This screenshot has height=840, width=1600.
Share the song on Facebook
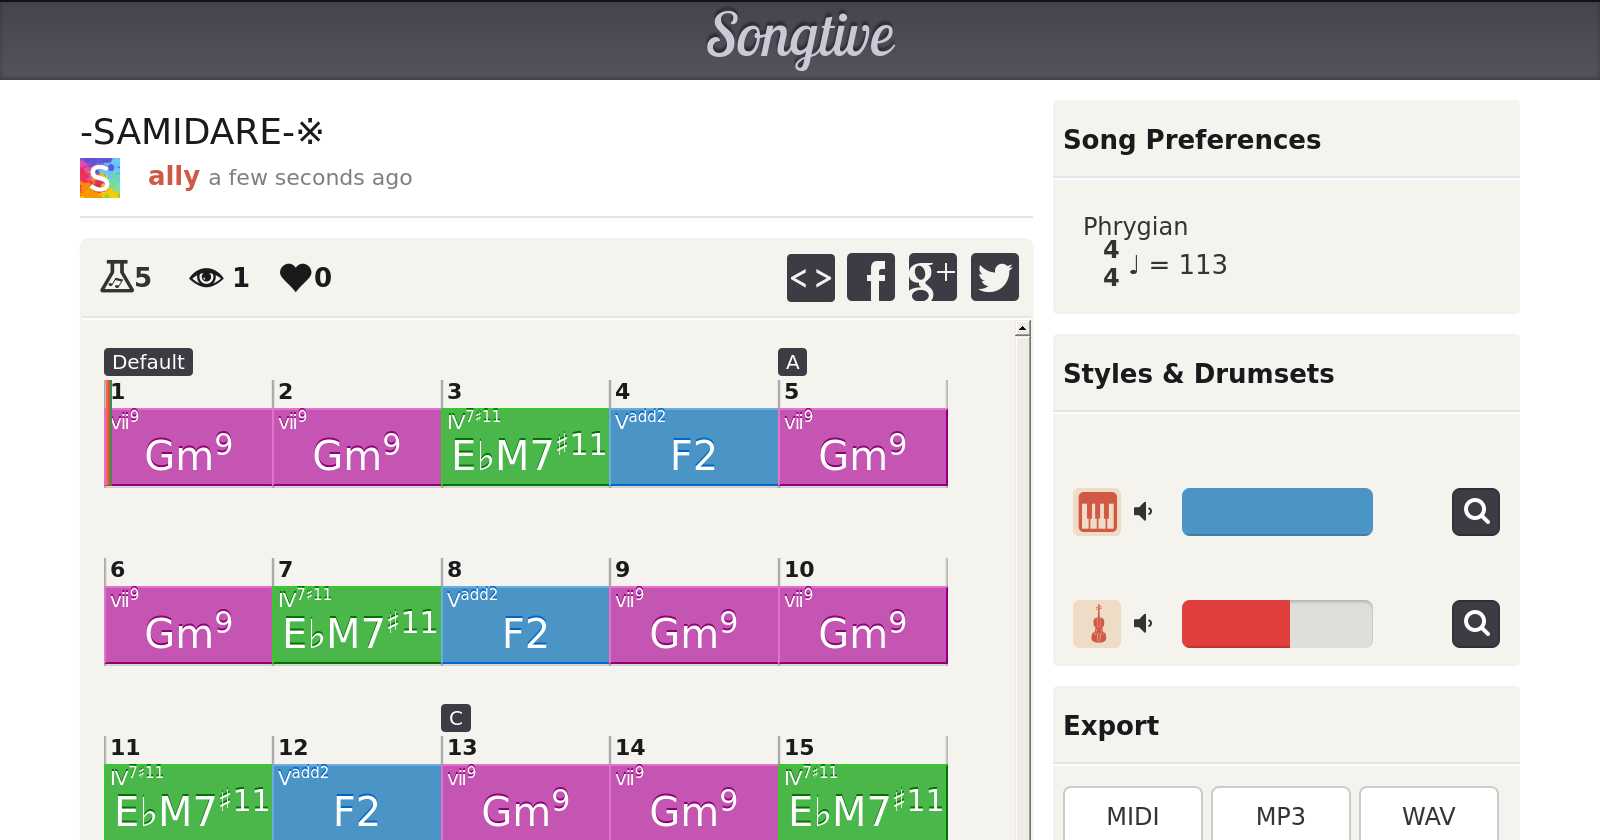coord(871,277)
